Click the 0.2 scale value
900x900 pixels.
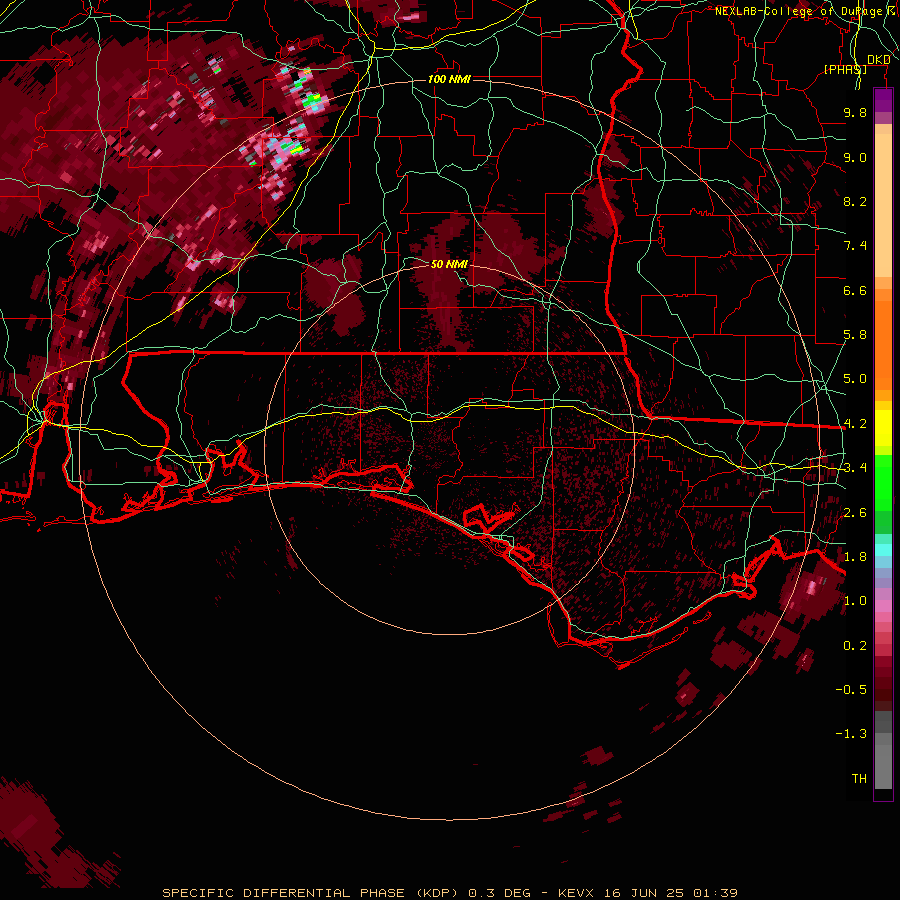[x=855, y=646]
